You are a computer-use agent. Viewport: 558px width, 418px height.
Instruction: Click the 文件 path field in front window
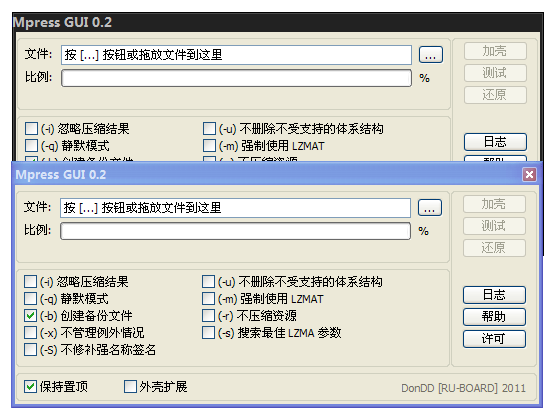tap(235, 208)
